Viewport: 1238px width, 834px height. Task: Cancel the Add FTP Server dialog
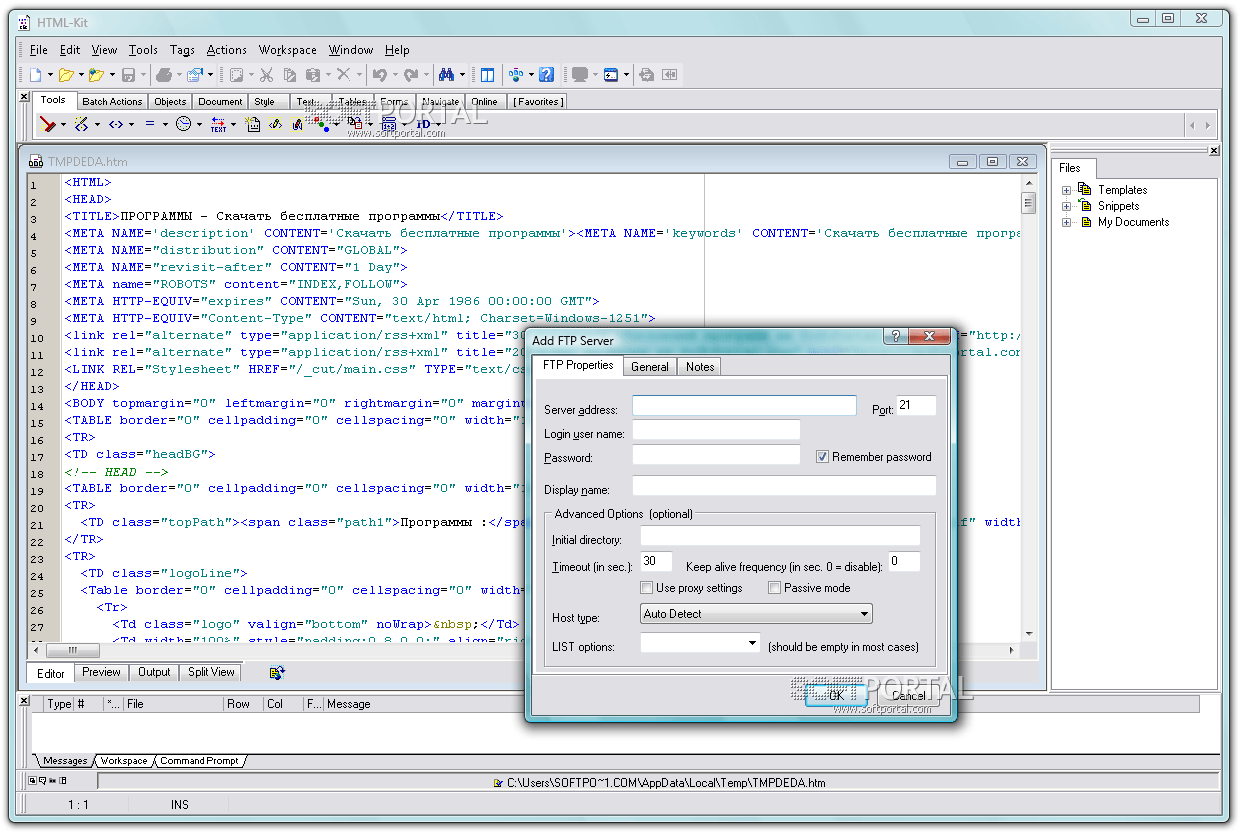coord(908,695)
